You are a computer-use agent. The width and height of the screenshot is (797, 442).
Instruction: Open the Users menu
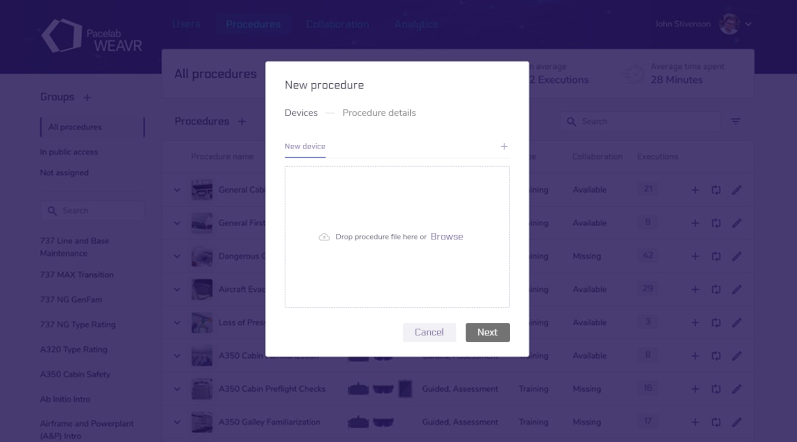[186, 24]
